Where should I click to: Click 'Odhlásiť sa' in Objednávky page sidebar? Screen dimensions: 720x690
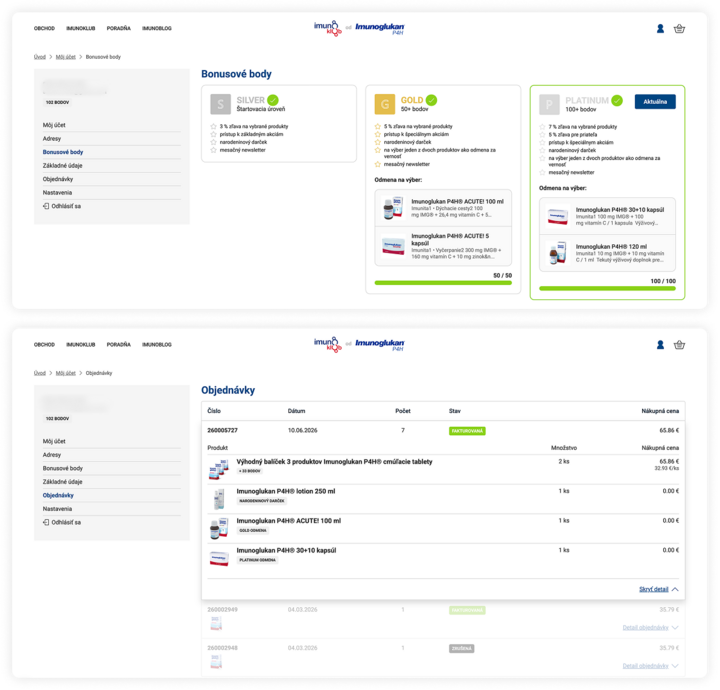66,522
